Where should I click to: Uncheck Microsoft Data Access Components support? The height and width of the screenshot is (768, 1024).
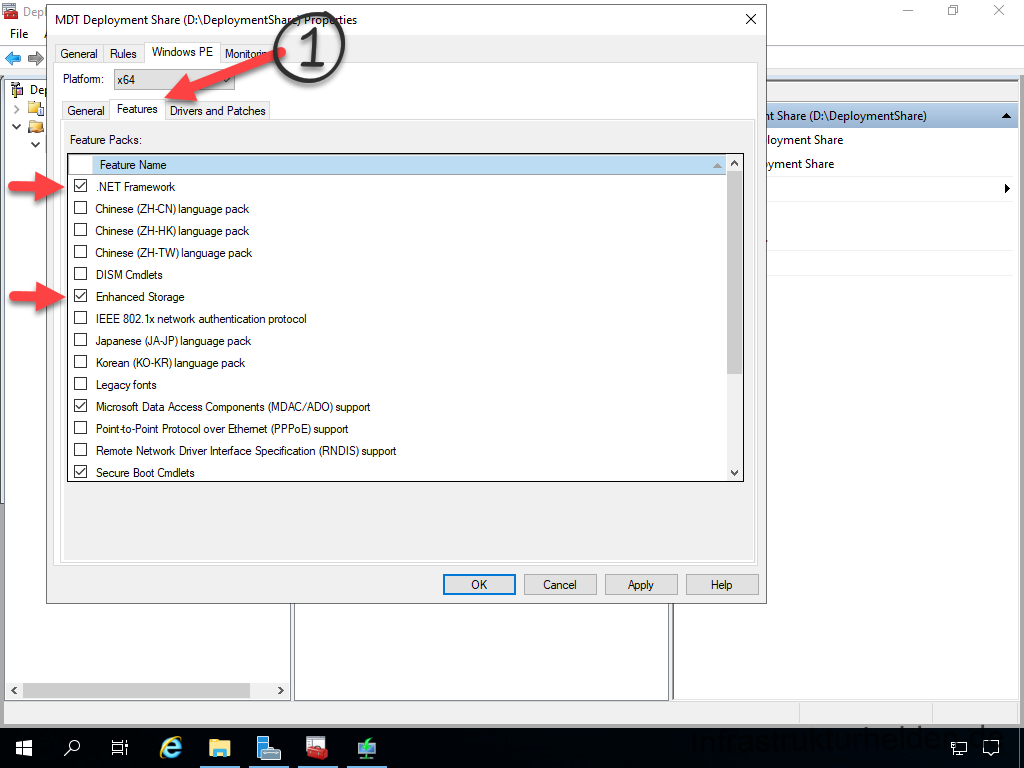coord(80,406)
